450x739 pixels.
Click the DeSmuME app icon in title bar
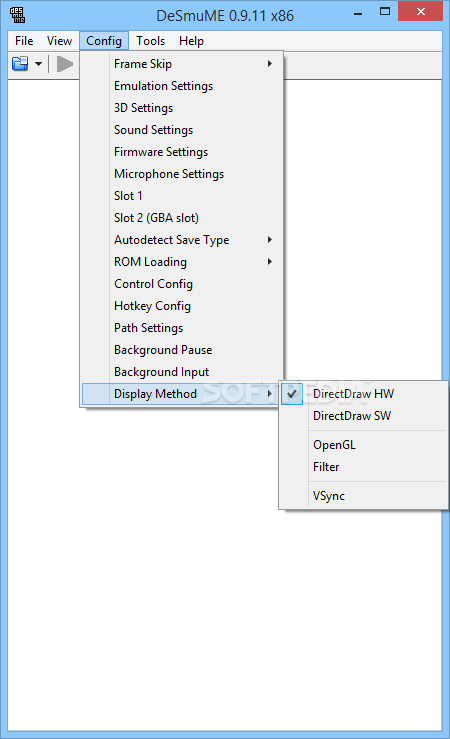tap(17, 15)
